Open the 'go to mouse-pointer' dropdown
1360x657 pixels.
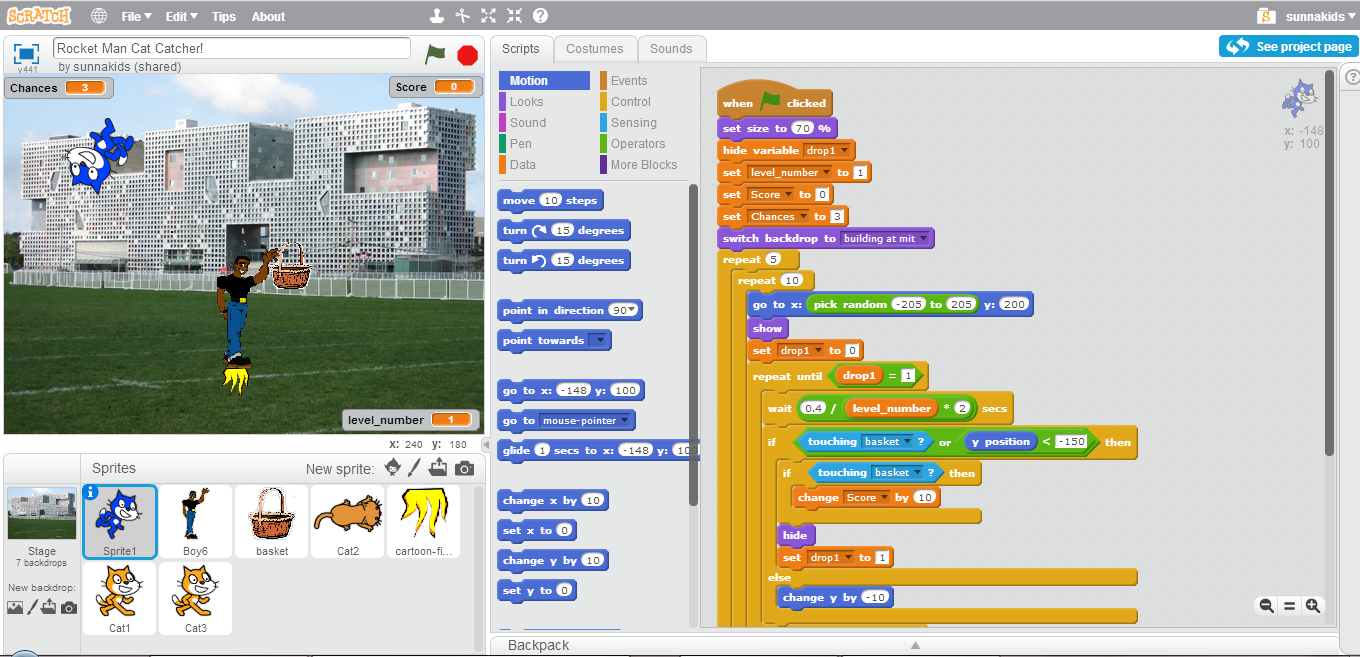(625, 421)
